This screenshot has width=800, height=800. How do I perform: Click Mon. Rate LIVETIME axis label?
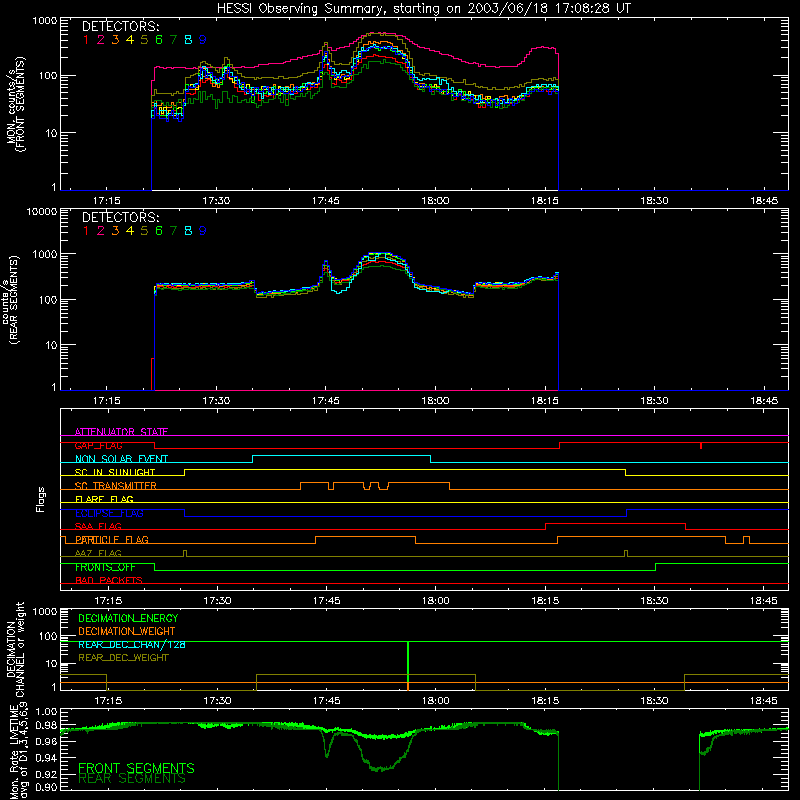click(14, 751)
